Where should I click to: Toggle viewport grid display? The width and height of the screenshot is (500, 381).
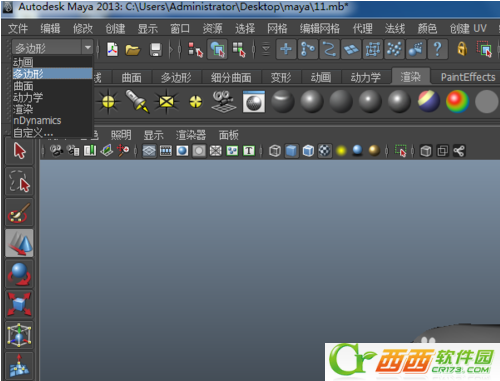pos(149,151)
